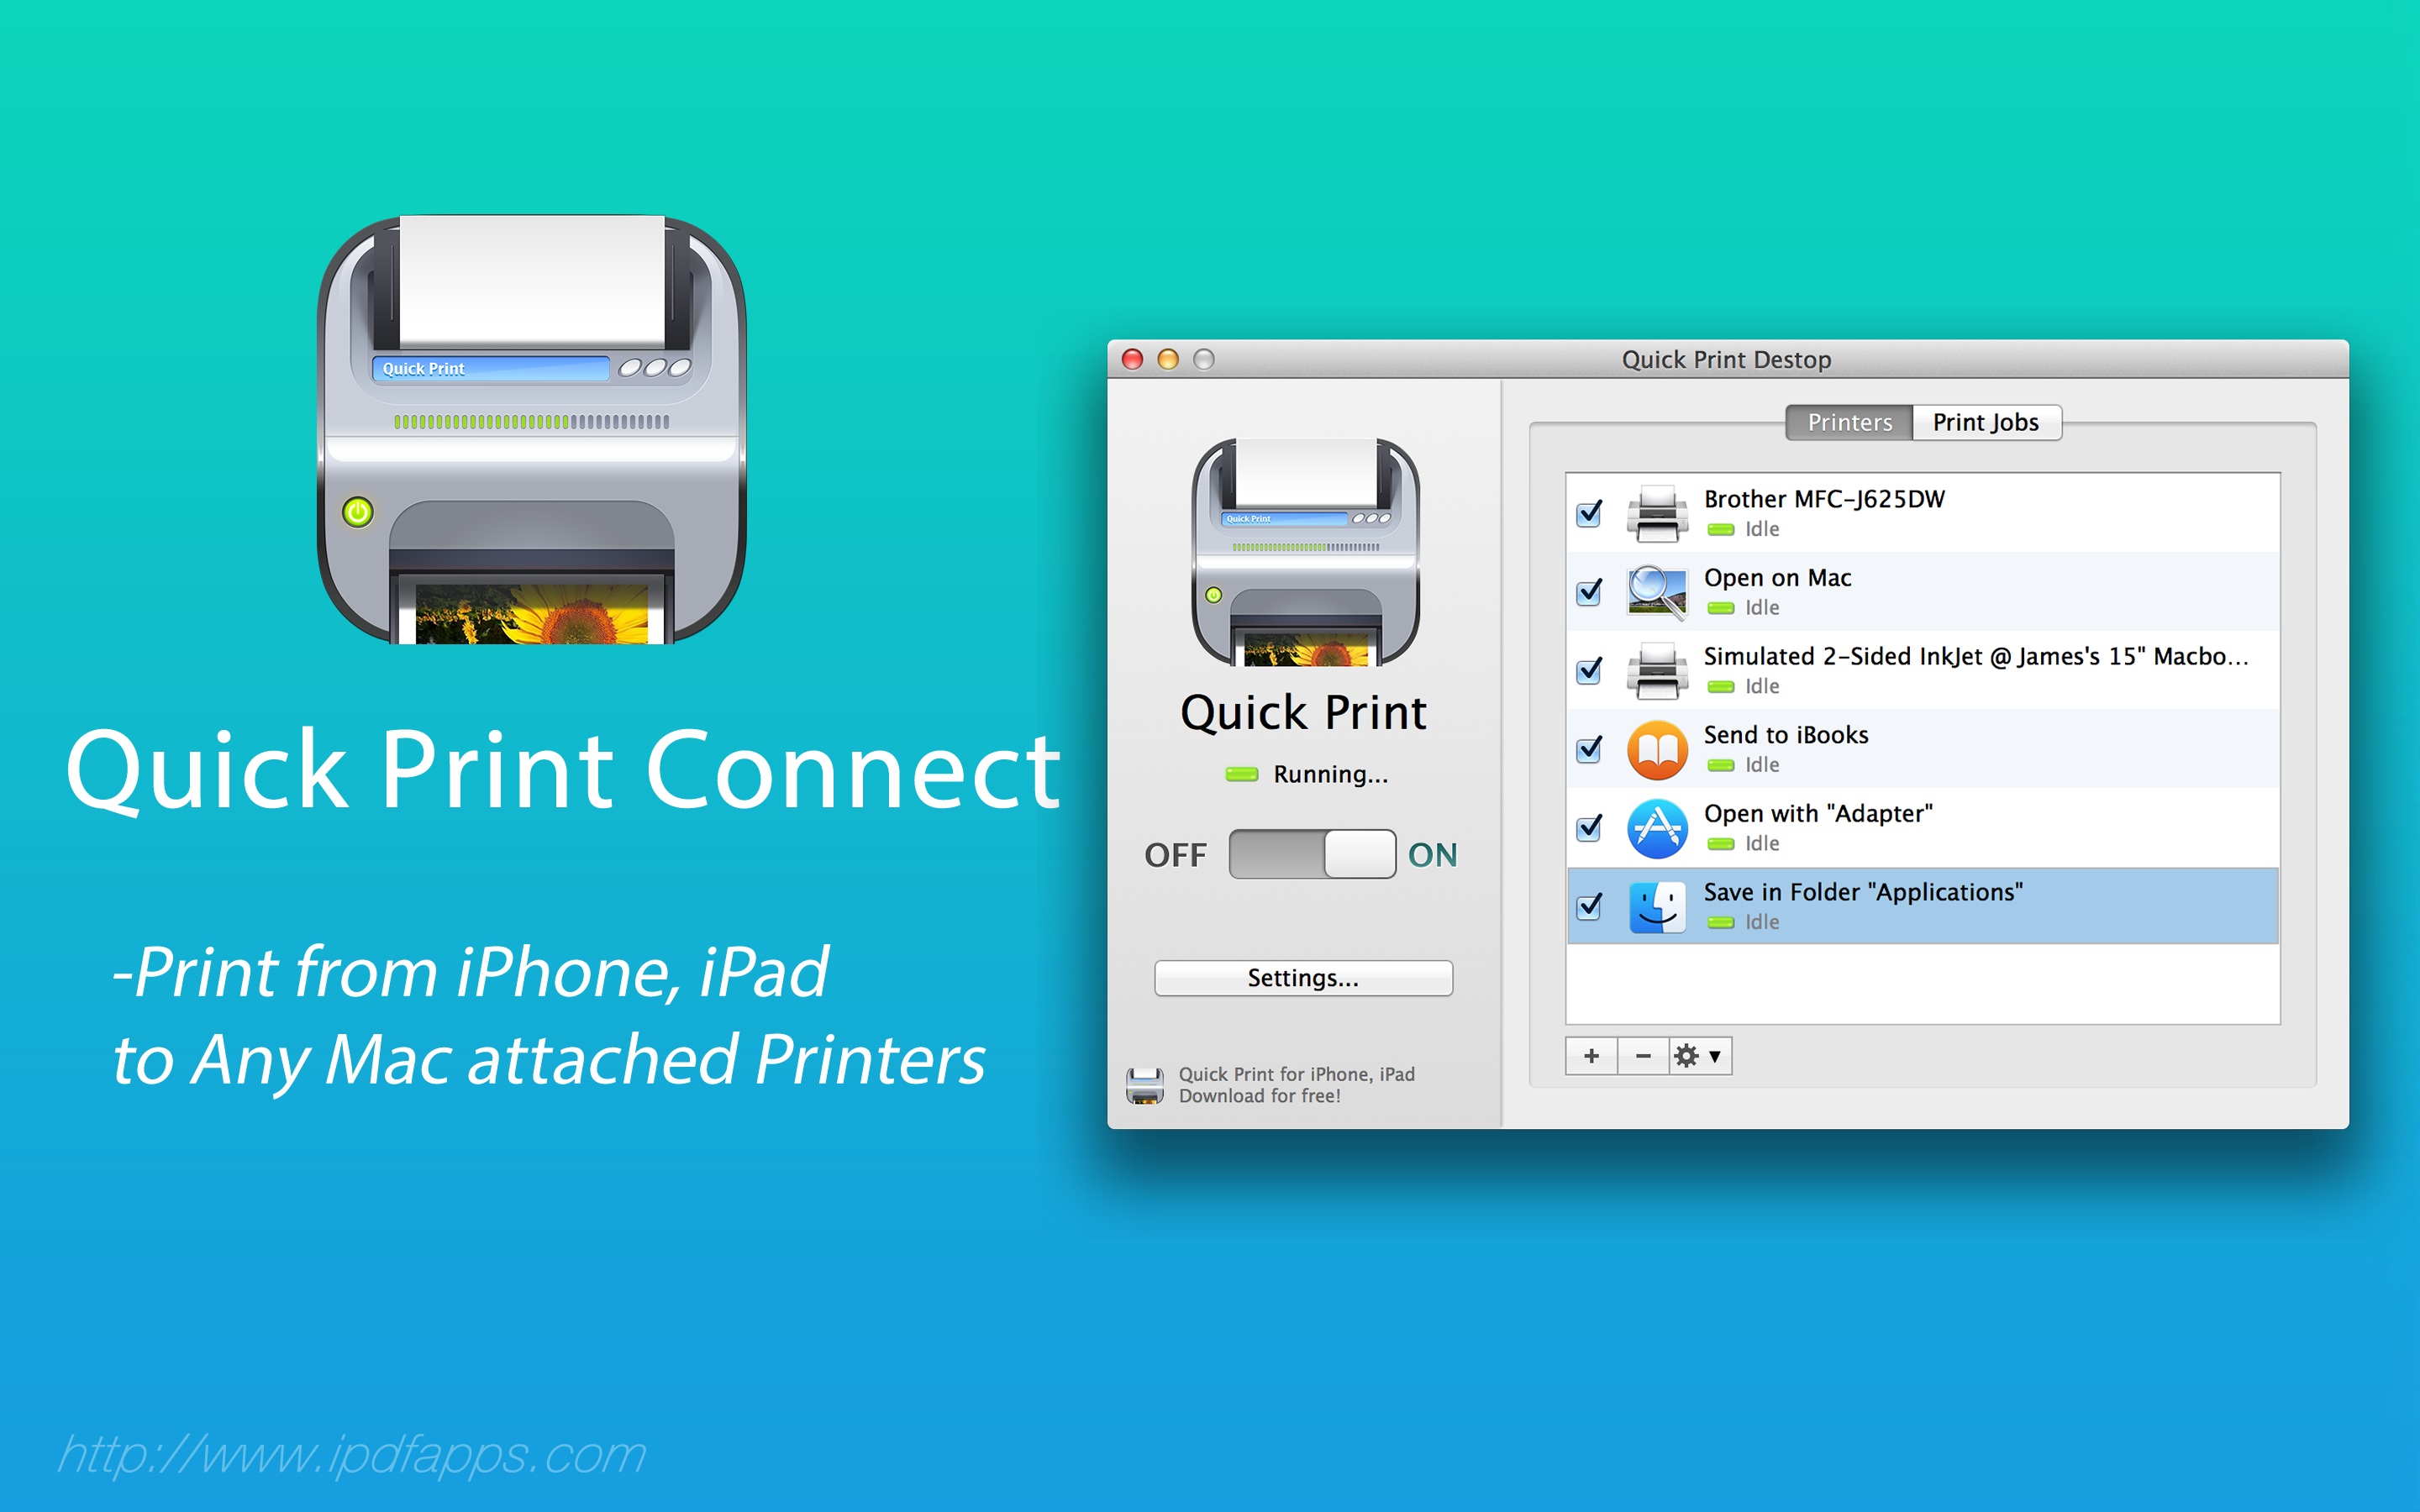Toggle the Quick Print ON/OFF switch

coord(1310,853)
